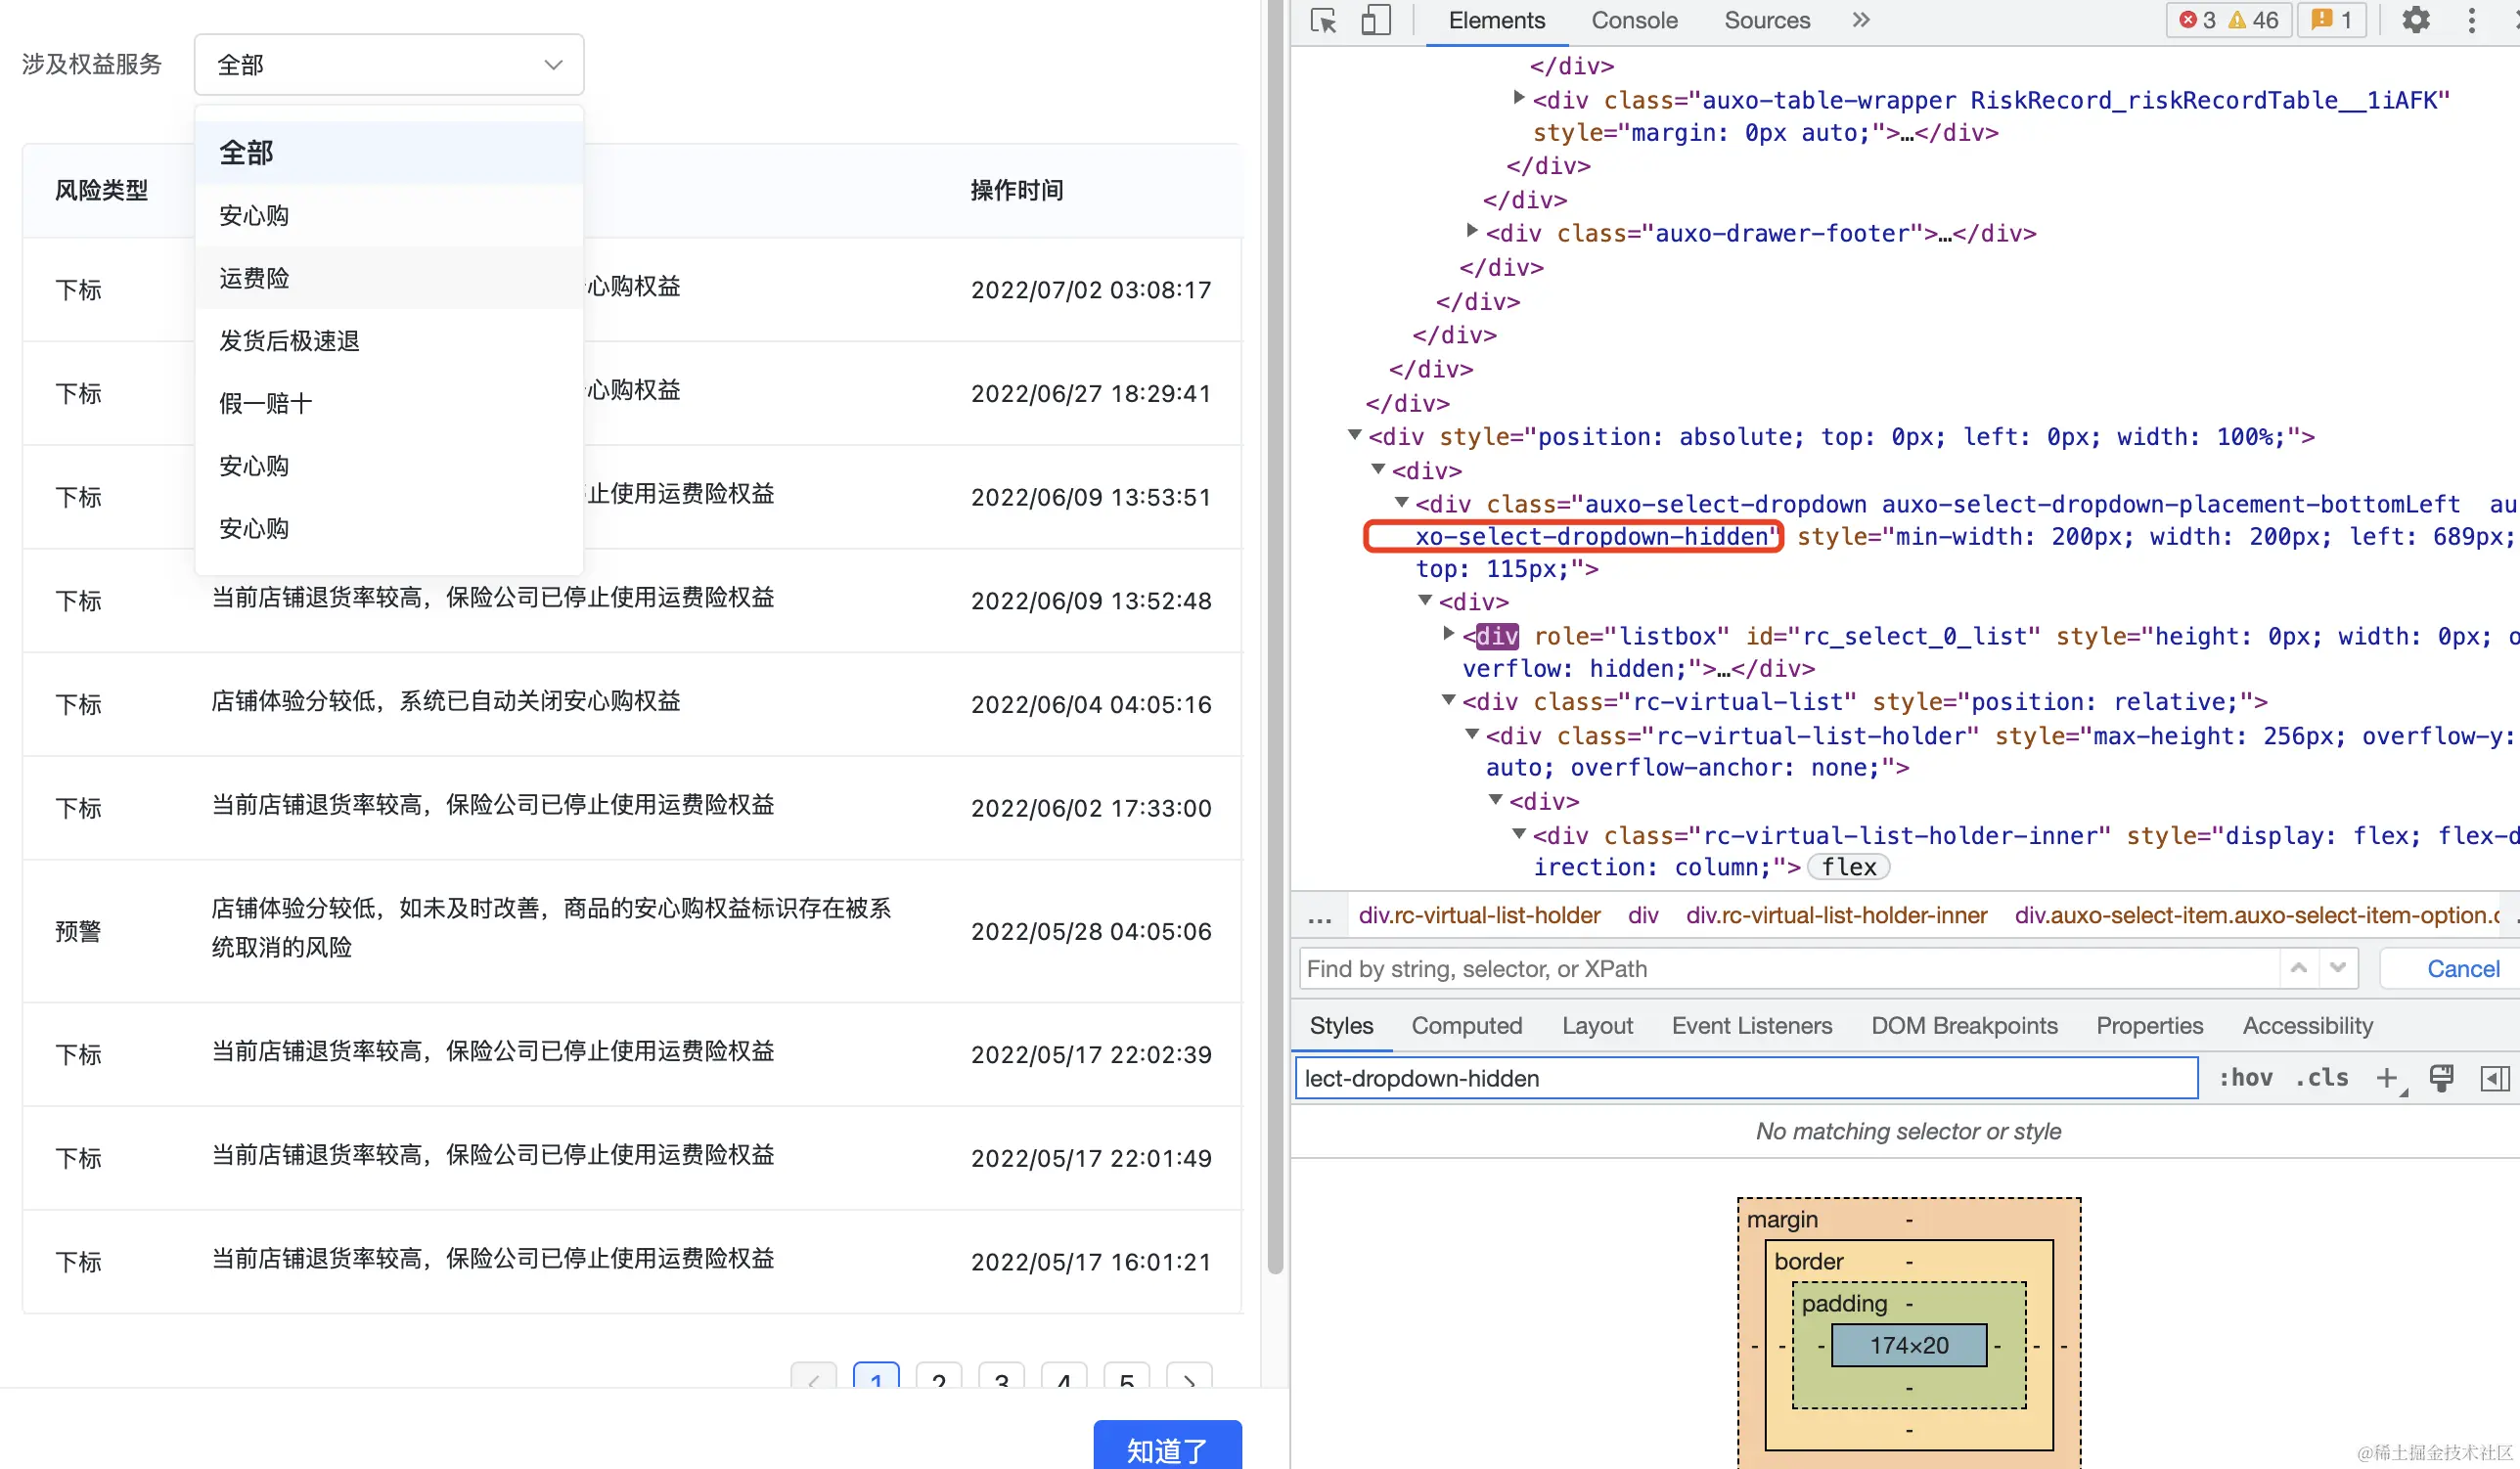The image size is (2520, 1469).
Task: Cancel the DevTools search bar
Action: point(2462,969)
